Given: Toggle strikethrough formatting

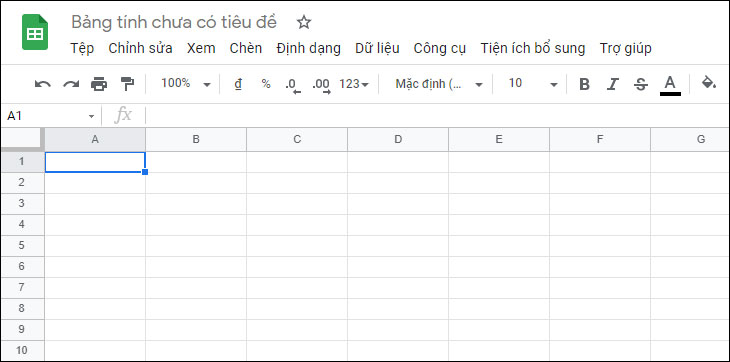Looking at the screenshot, I should (x=641, y=84).
